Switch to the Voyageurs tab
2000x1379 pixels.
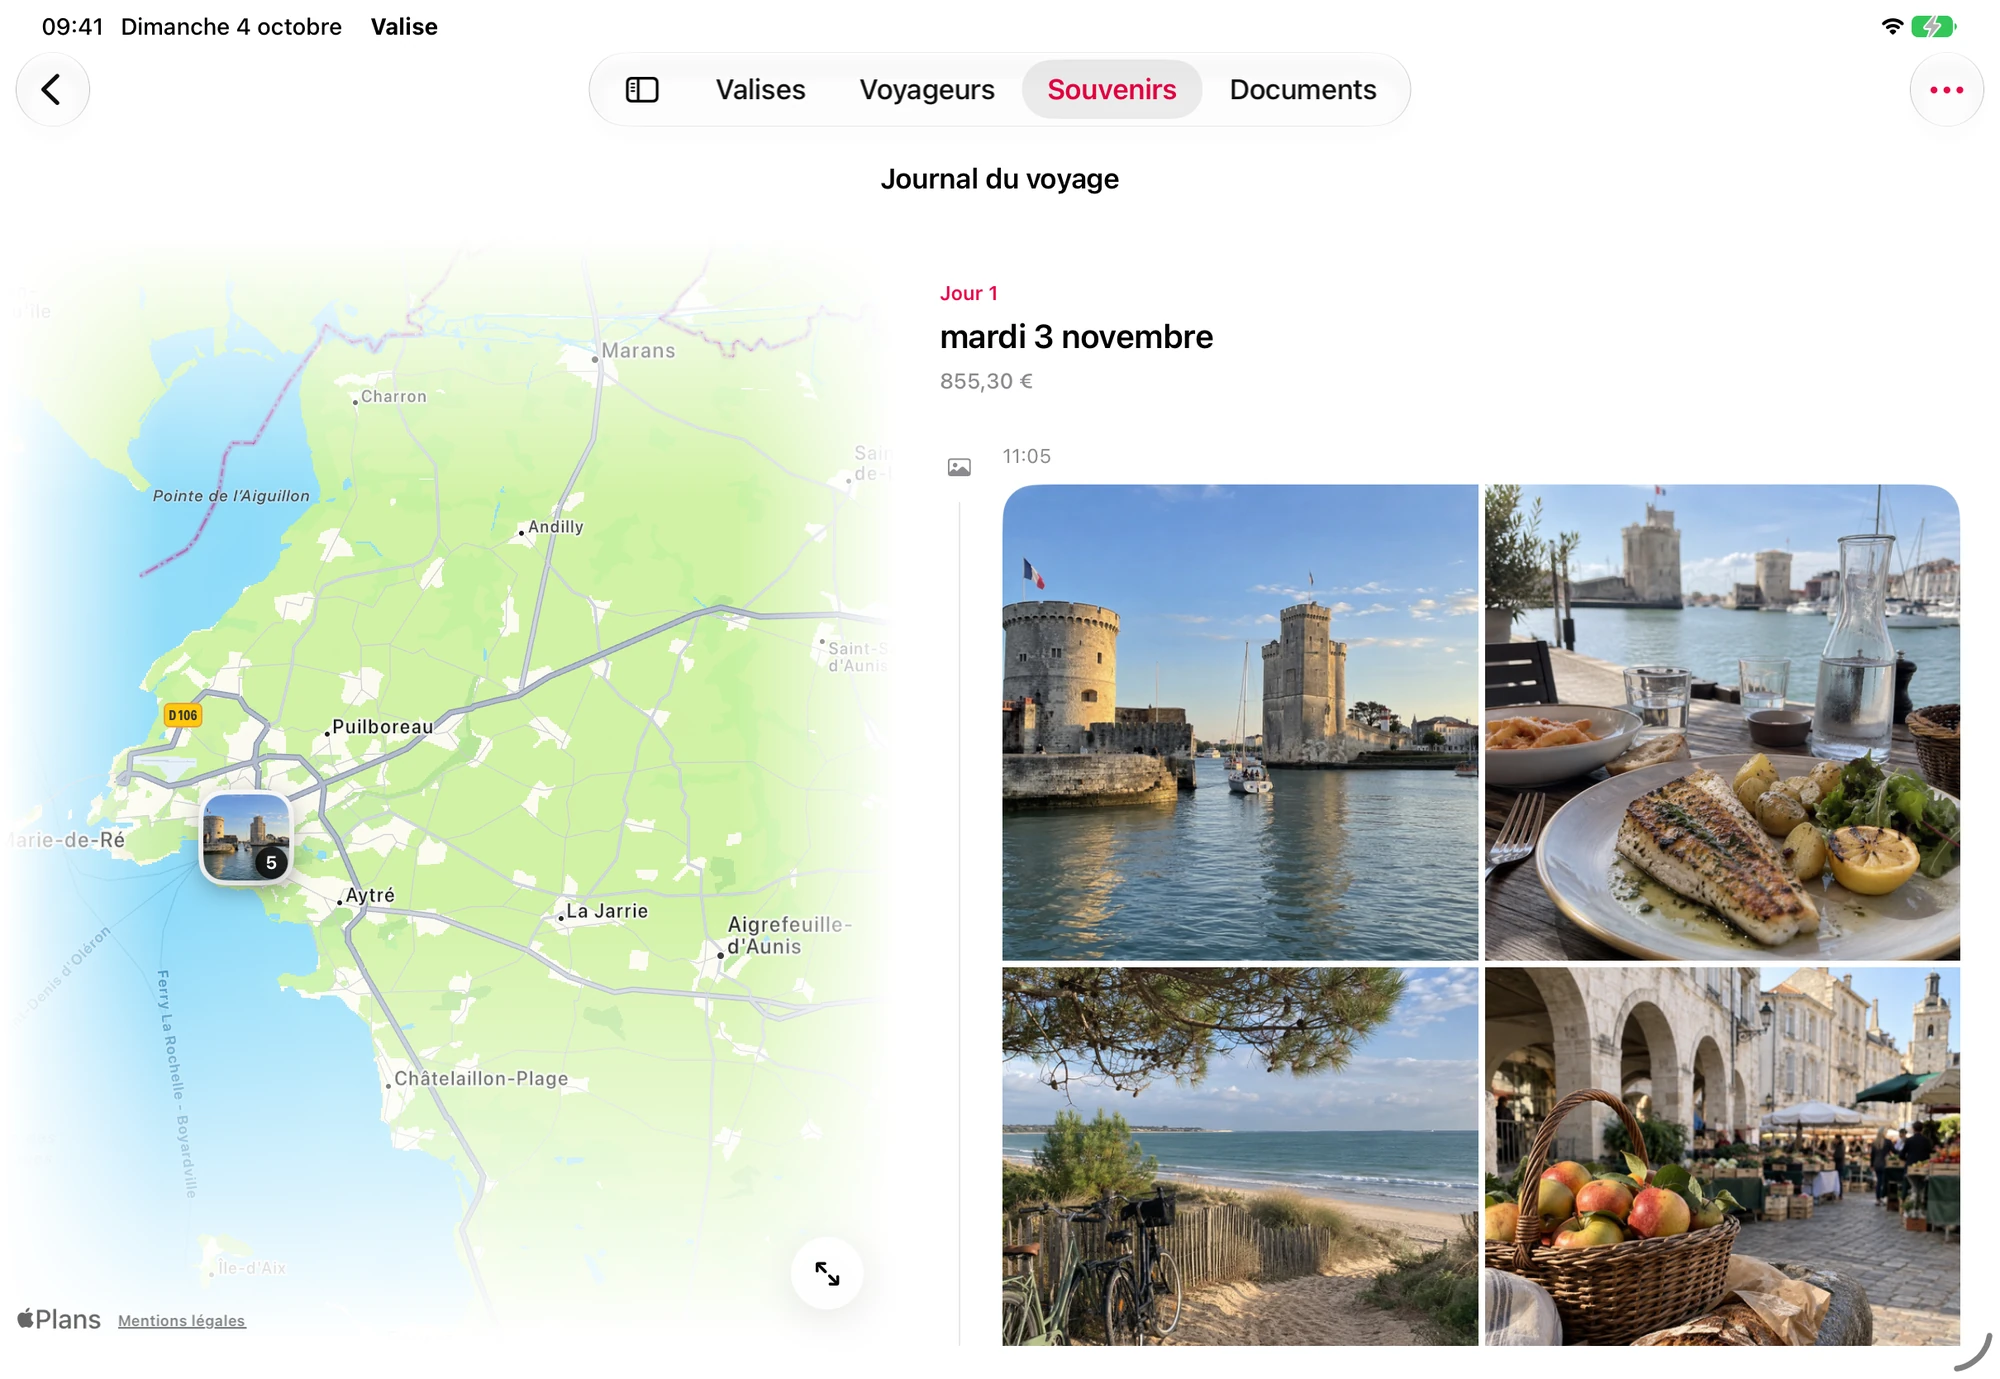[927, 90]
